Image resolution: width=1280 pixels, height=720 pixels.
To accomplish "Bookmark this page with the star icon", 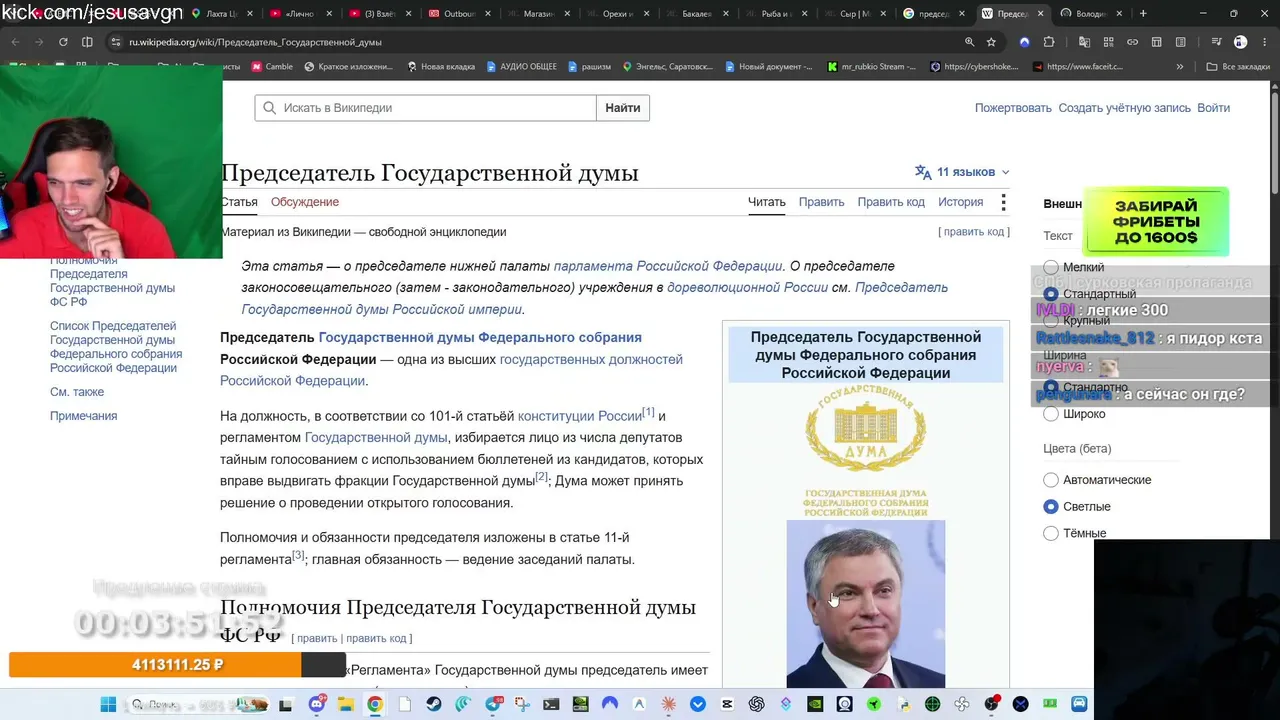I will tap(991, 42).
